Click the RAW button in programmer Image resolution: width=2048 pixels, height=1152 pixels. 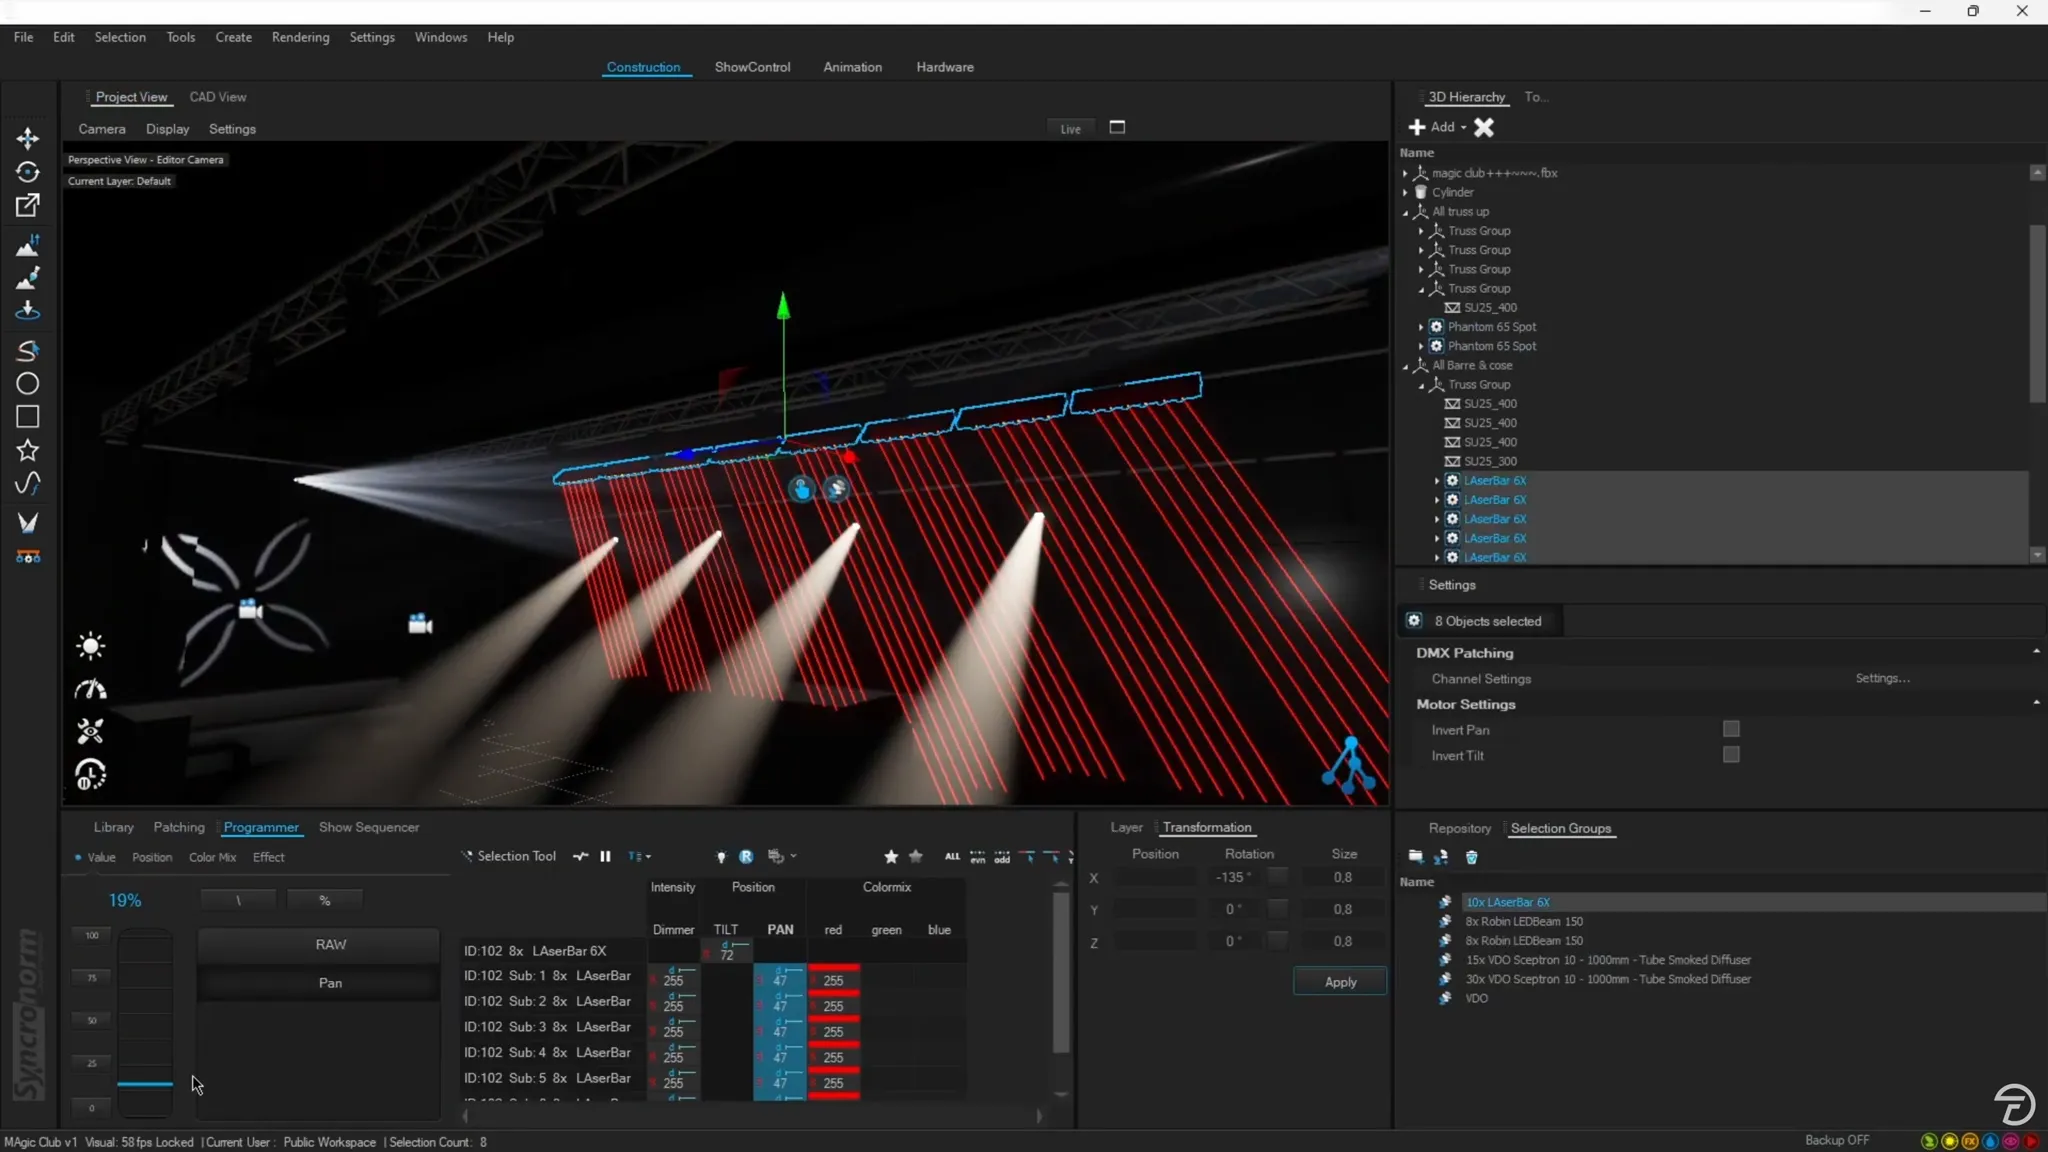pos(330,944)
